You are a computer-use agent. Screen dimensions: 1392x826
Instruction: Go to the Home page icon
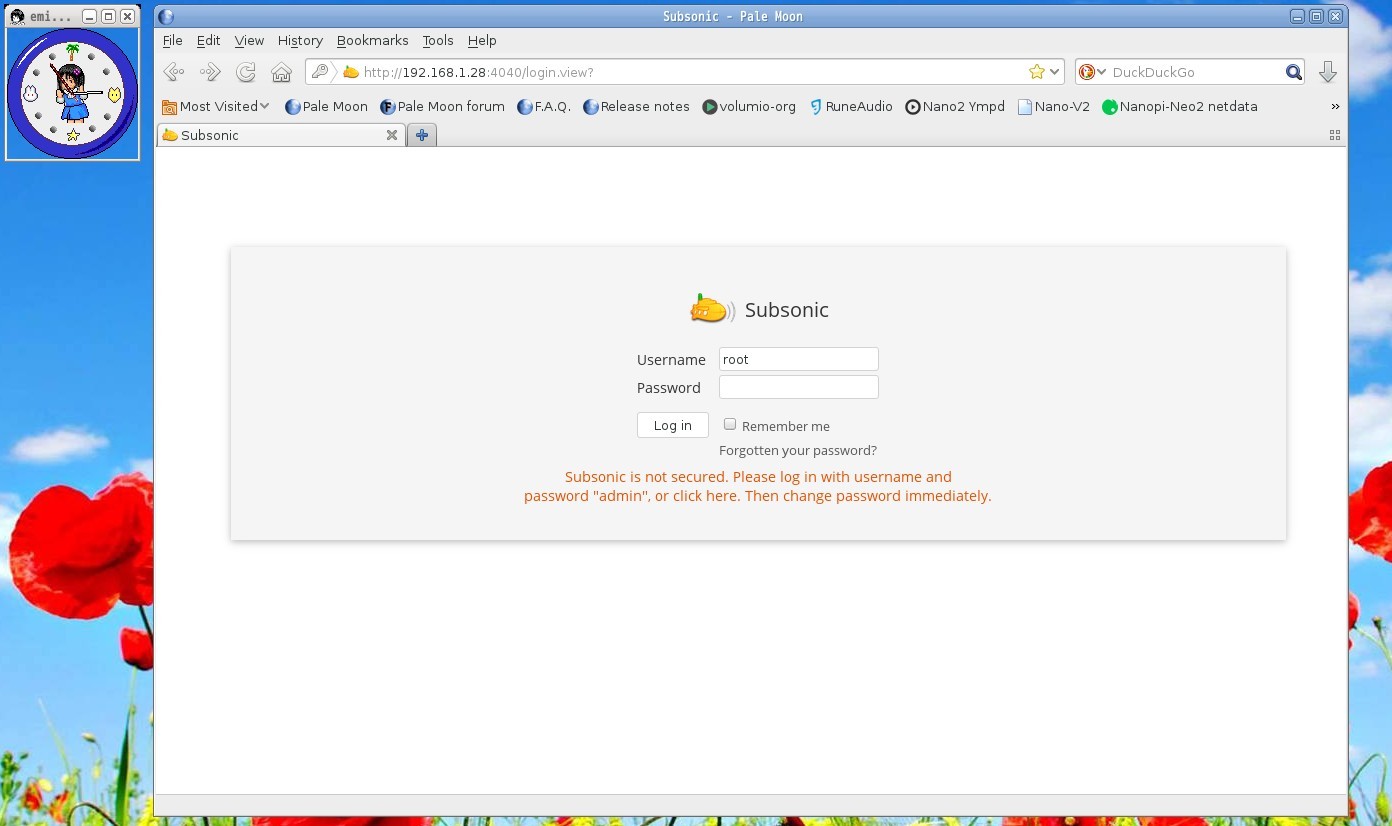pos(282,72)
